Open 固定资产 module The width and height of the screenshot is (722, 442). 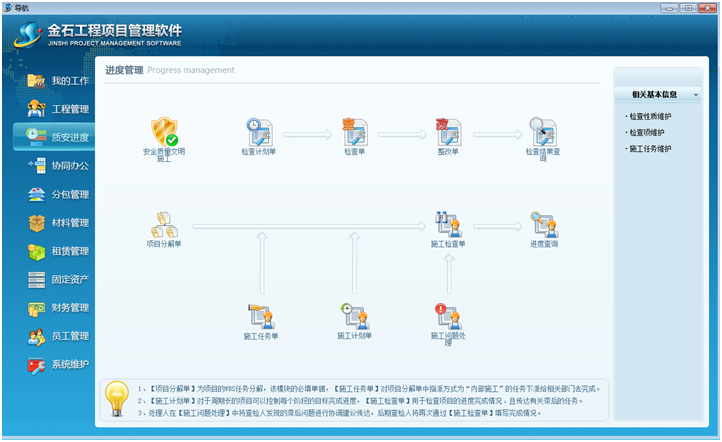click(x=58, y=279)
